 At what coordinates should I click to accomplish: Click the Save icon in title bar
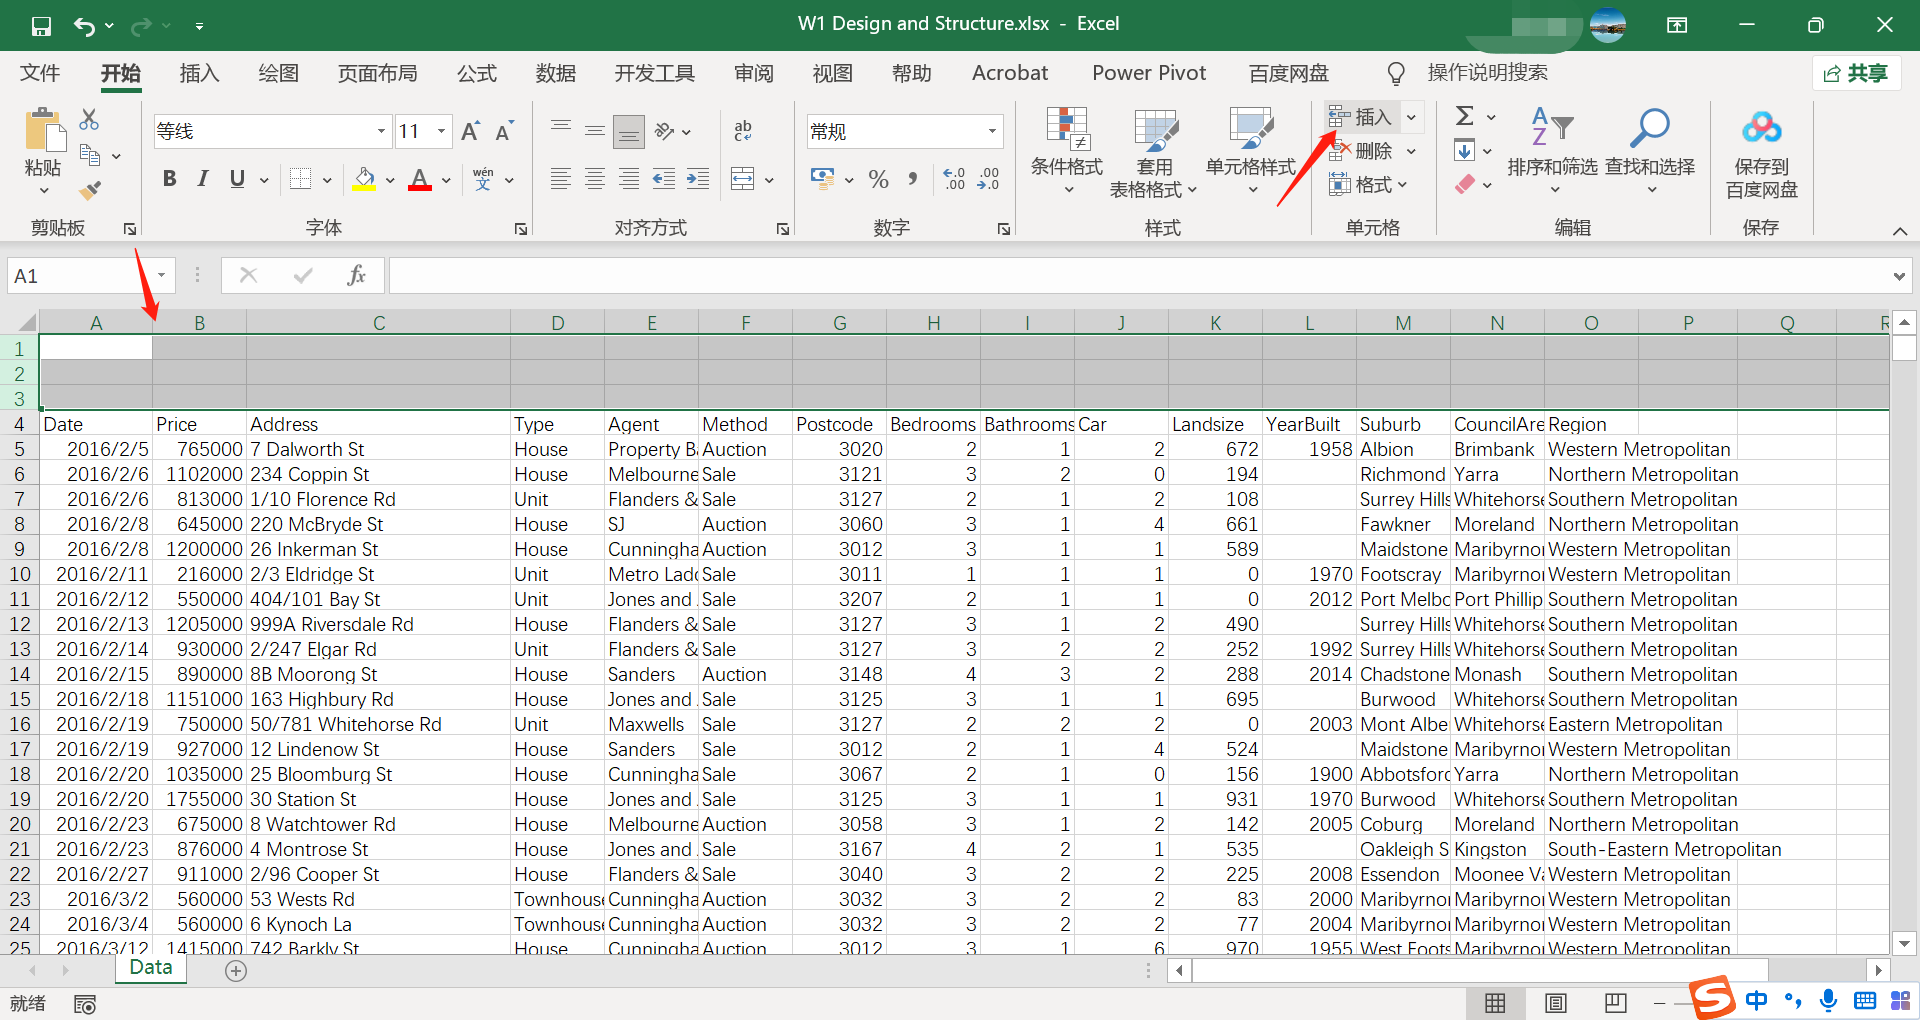[41, 26]
